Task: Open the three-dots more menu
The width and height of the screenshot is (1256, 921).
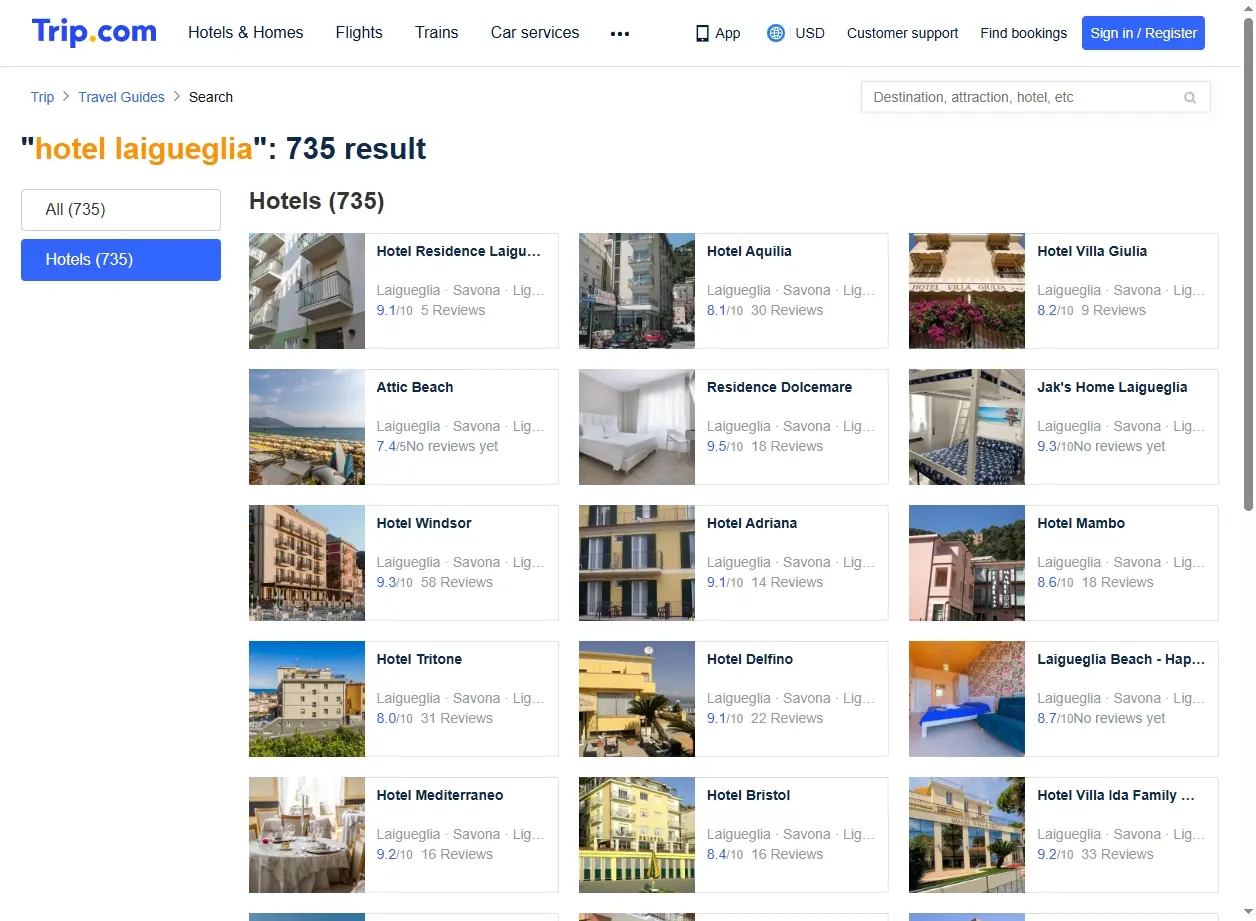Action: point(620,33)
